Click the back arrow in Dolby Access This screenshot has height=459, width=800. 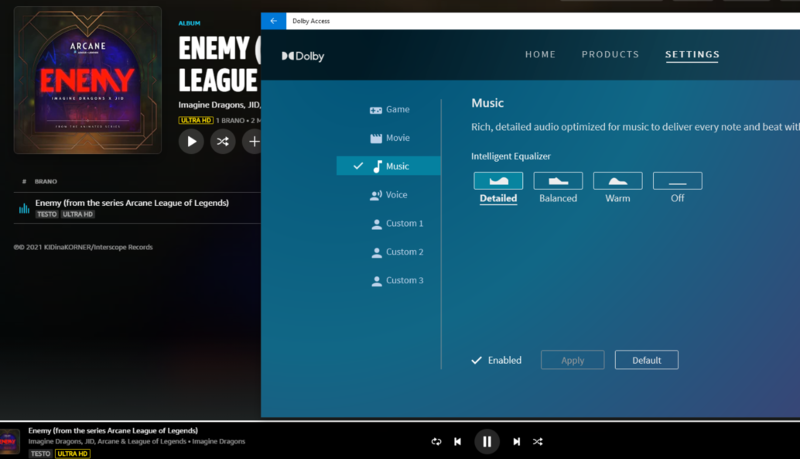273,20
